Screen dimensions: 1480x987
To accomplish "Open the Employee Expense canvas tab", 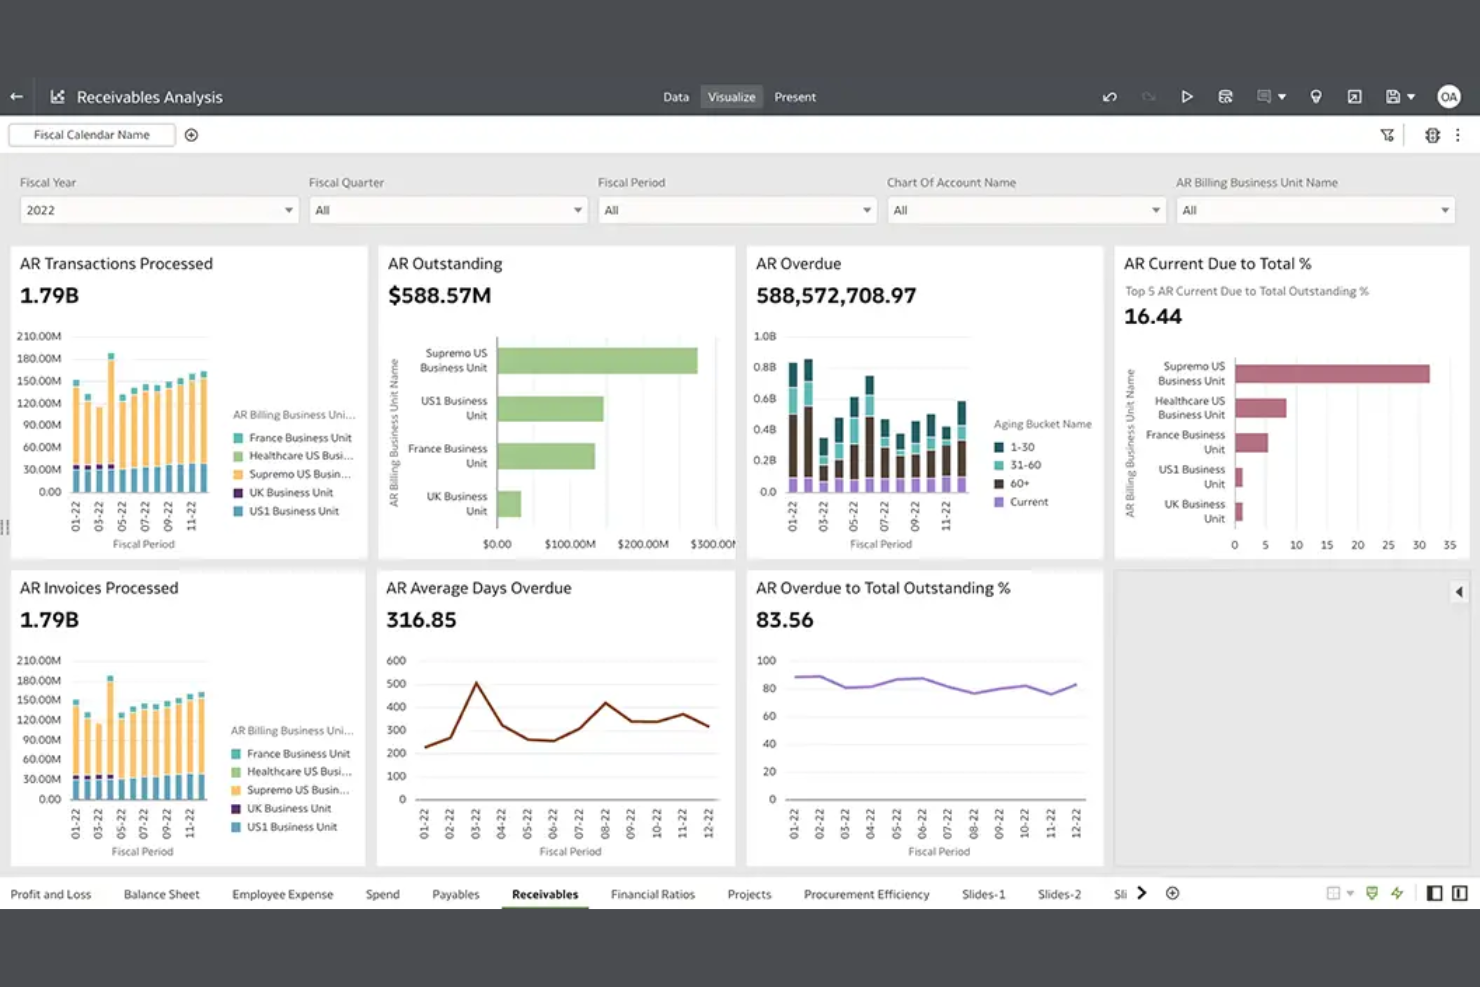I will [x=283, y=894].
